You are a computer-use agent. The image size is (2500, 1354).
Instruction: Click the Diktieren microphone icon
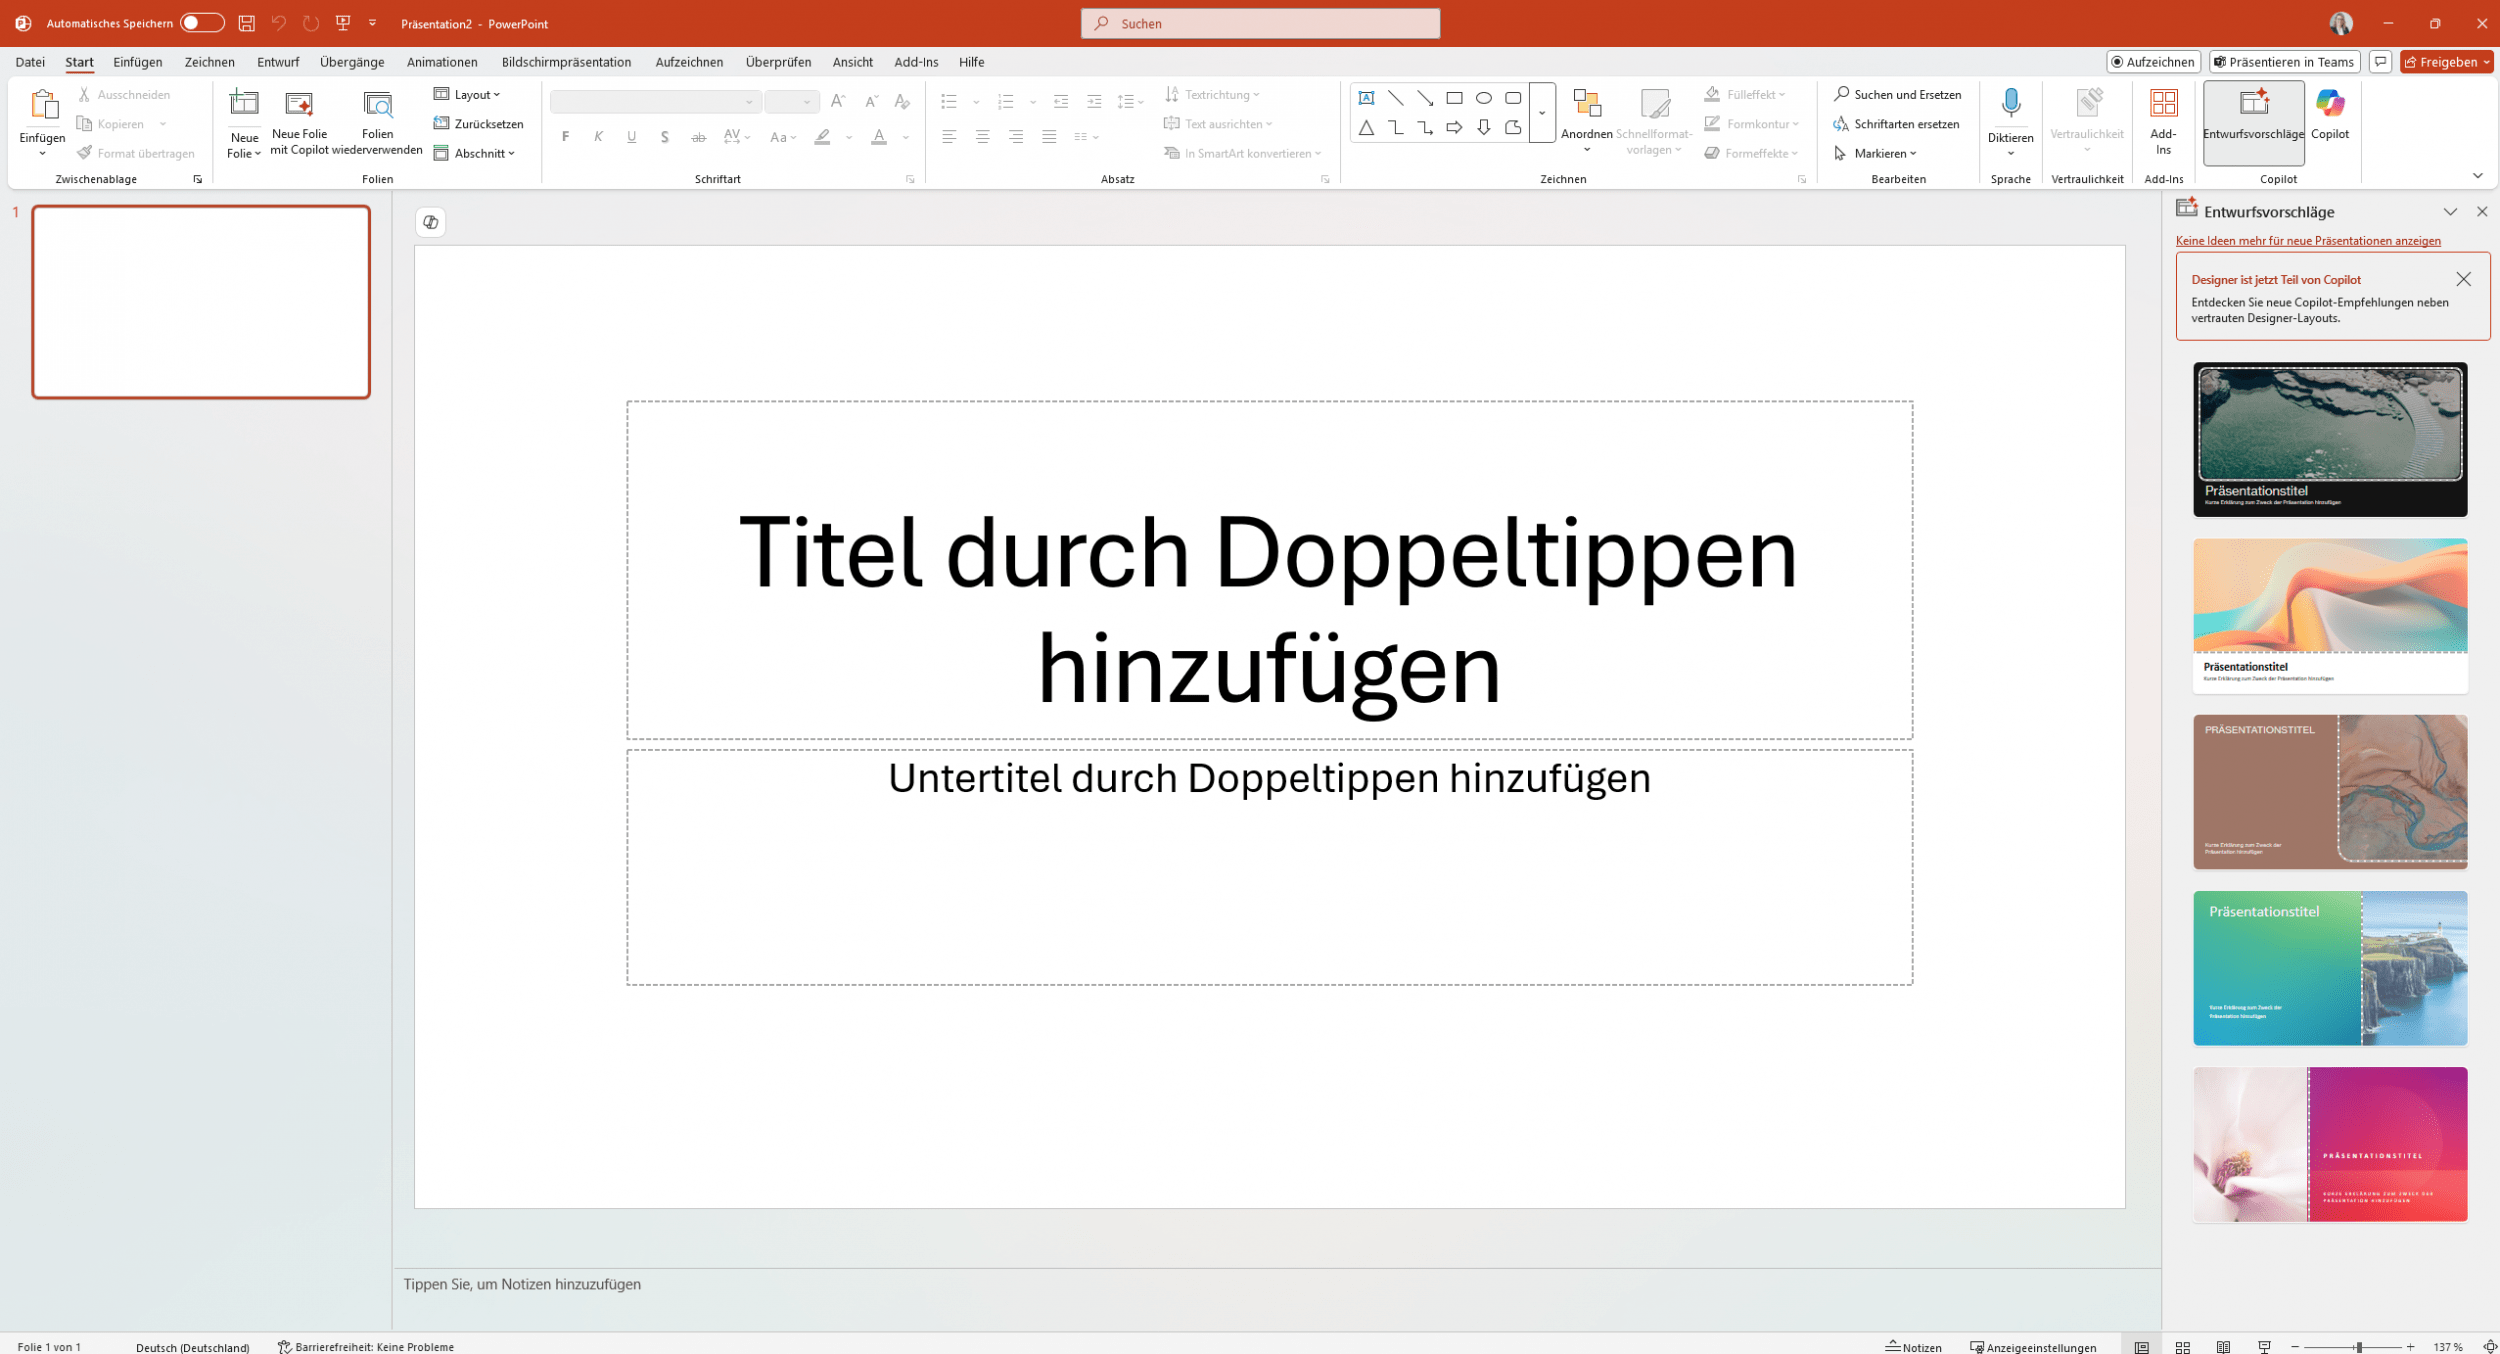point(2010,104)
